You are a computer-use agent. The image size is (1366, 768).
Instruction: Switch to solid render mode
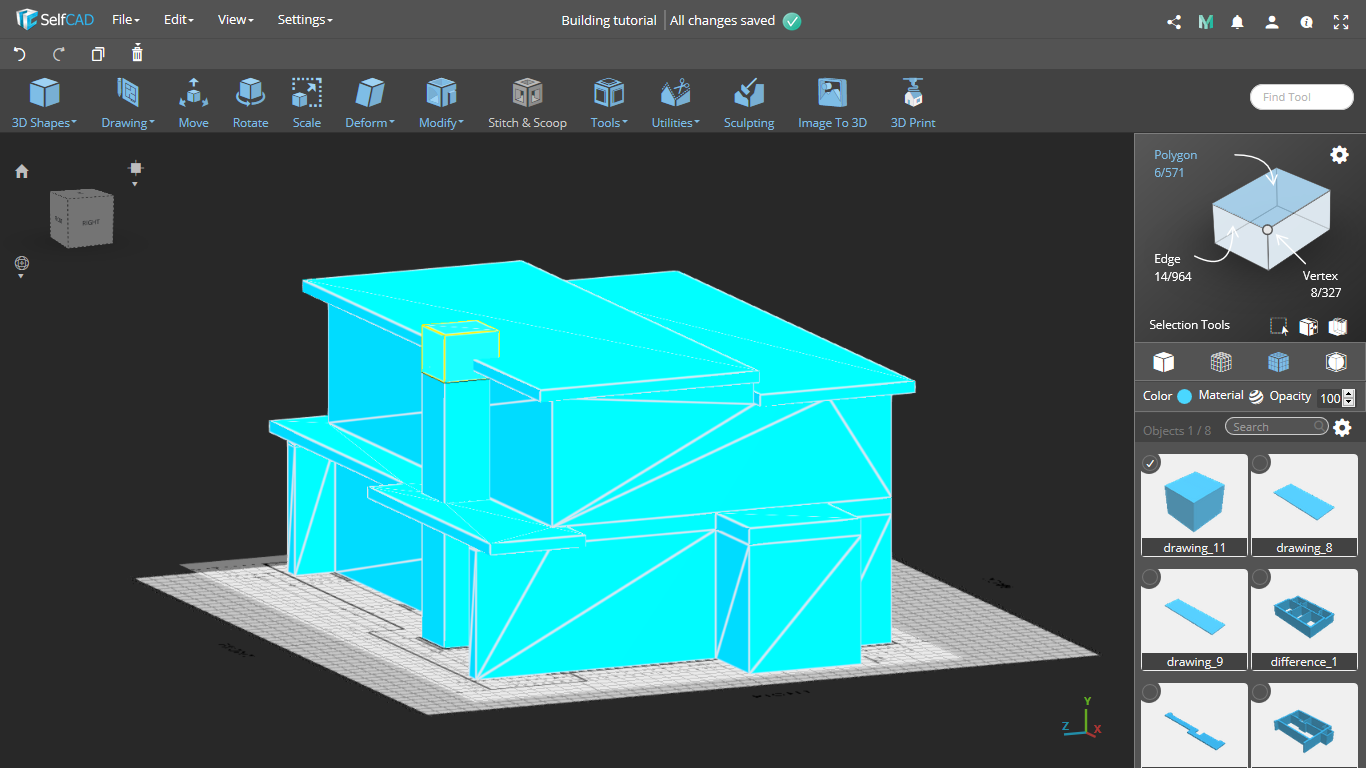point(1163,362)
